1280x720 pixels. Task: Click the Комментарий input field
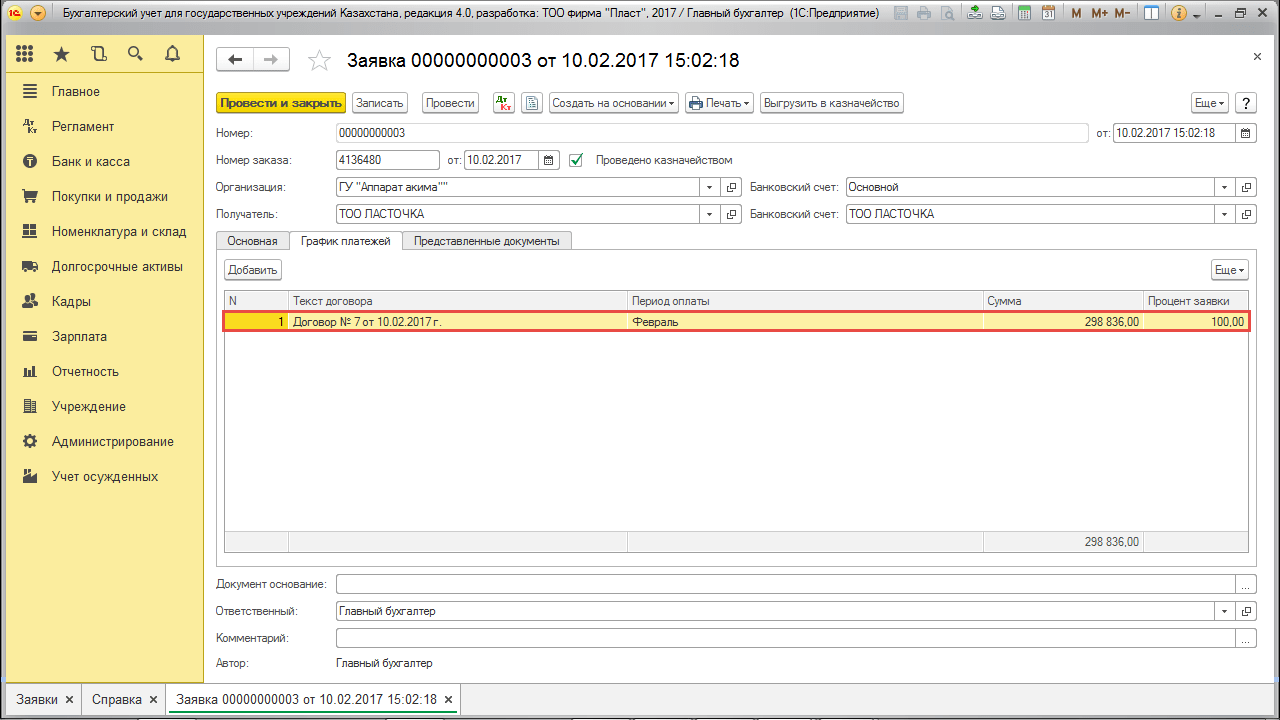tap(785, 638)
